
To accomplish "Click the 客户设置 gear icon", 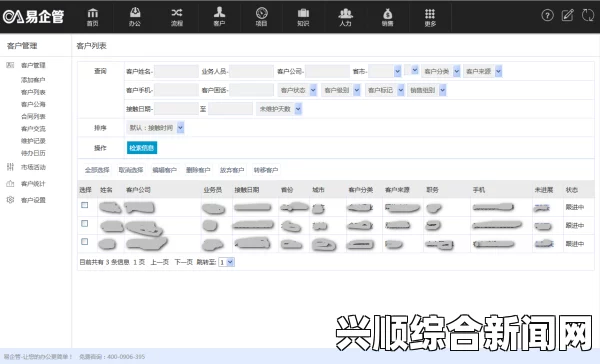I will [10, 200].
